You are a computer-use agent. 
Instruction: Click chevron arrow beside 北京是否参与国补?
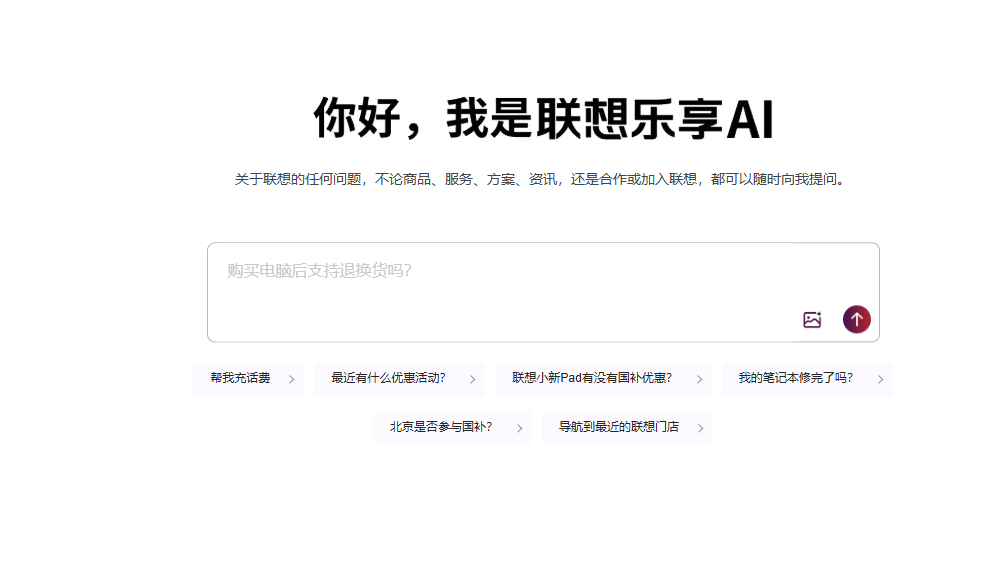tap(520, 429)
